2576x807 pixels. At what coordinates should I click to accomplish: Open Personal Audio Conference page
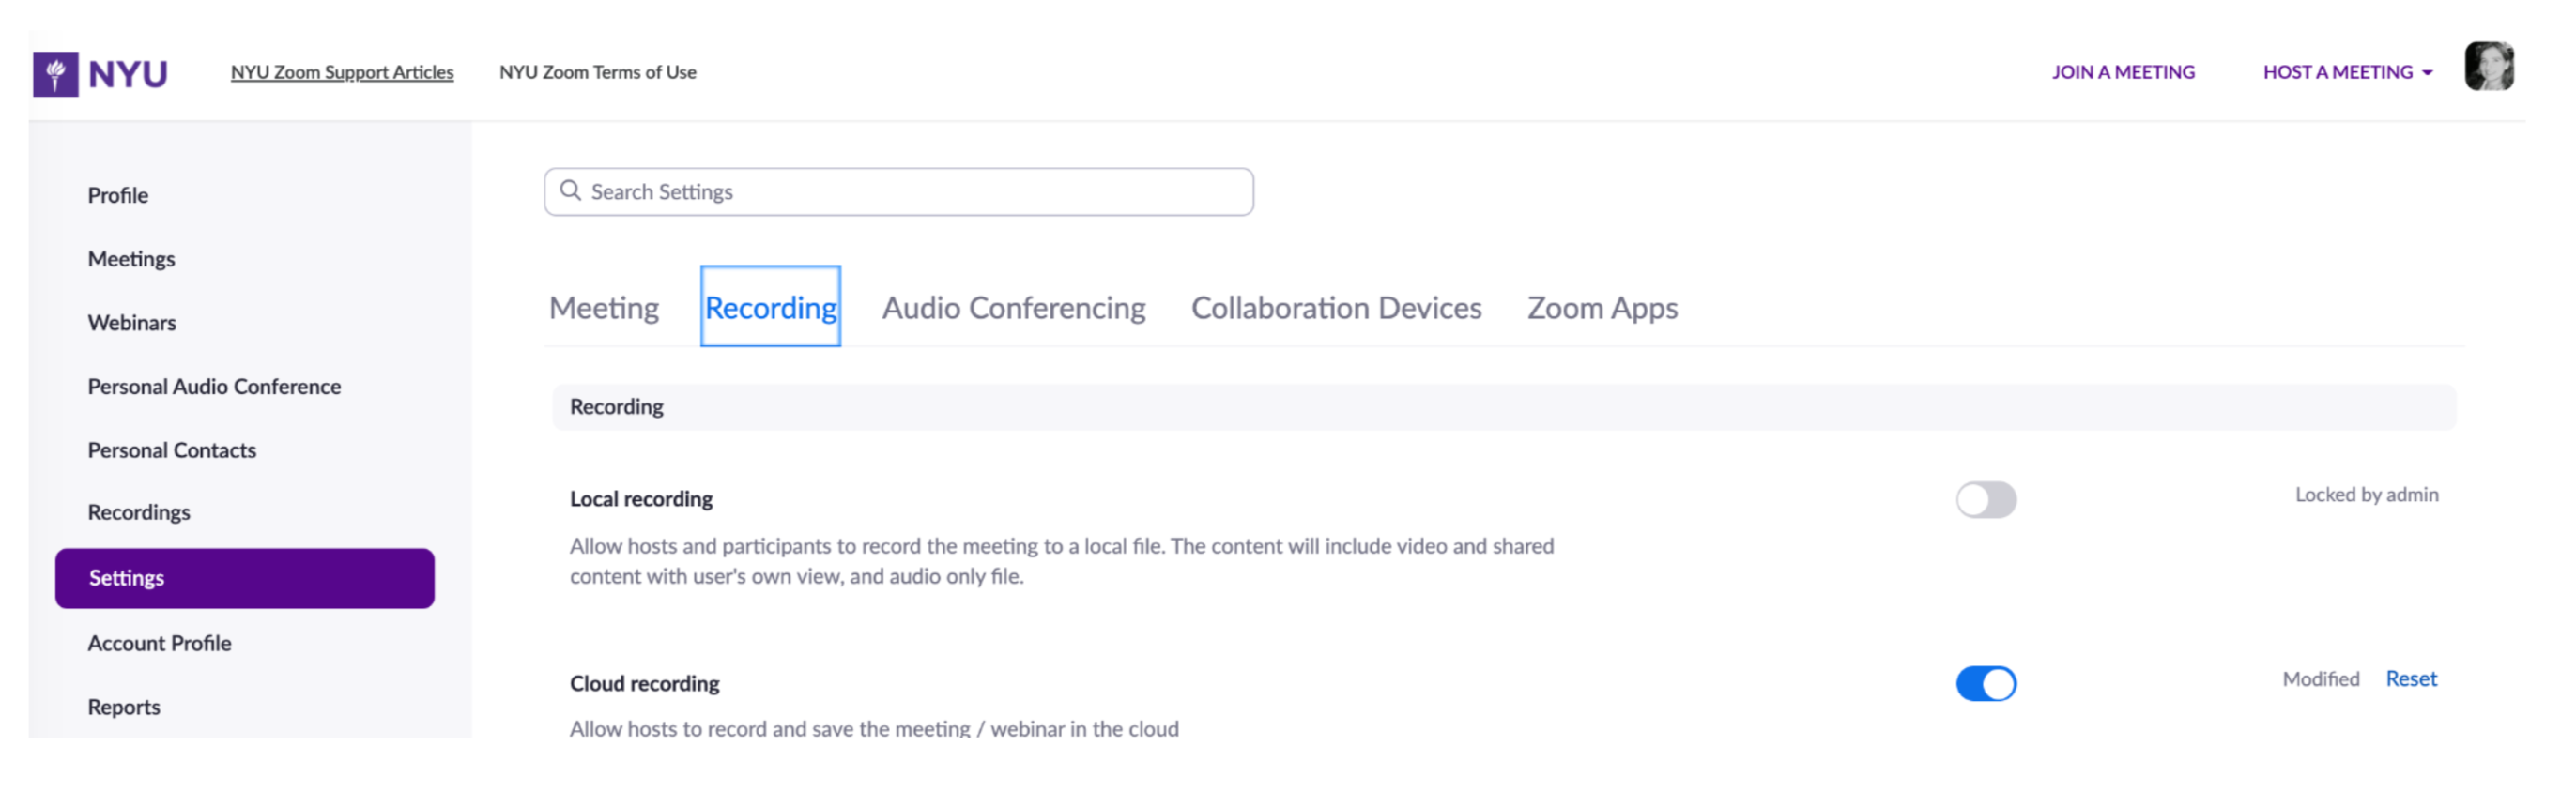214,386
